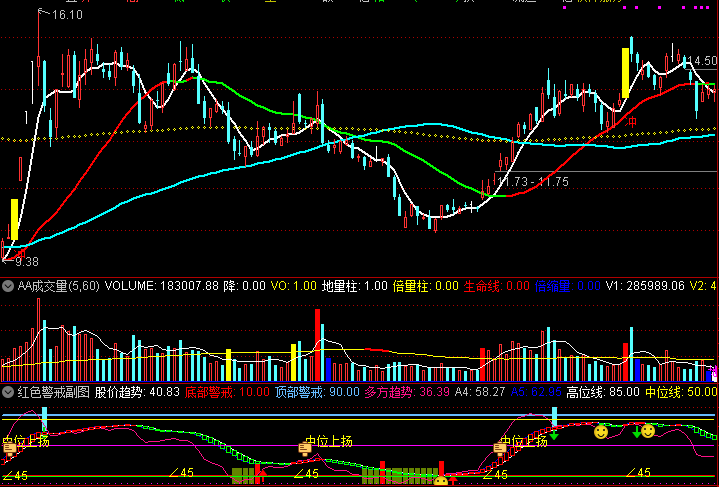The image size is (719, 487).
Task: Collapse the AA成交量 indicator panel
Action: [7, 287]
